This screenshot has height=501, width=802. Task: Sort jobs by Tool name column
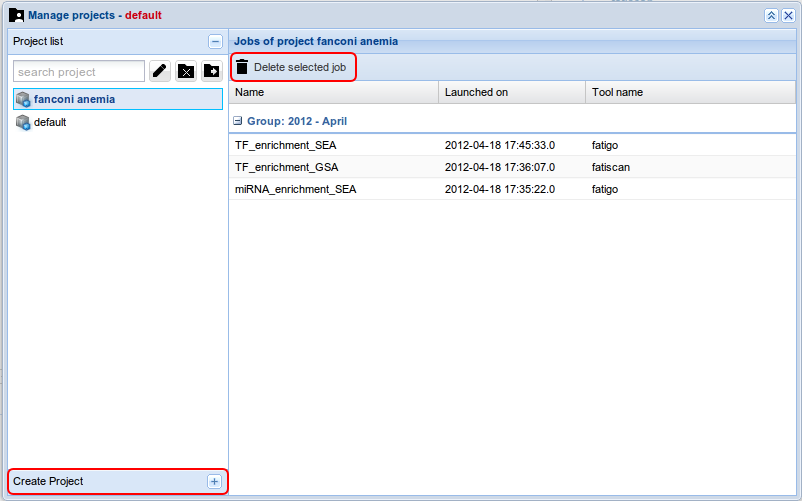689,92
